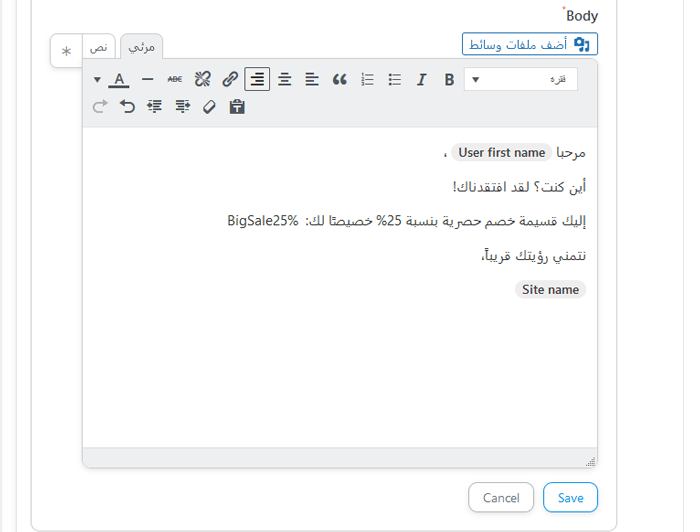700x532 pixels.
Task: Redo the last edit
Action: tap(100, 107)
